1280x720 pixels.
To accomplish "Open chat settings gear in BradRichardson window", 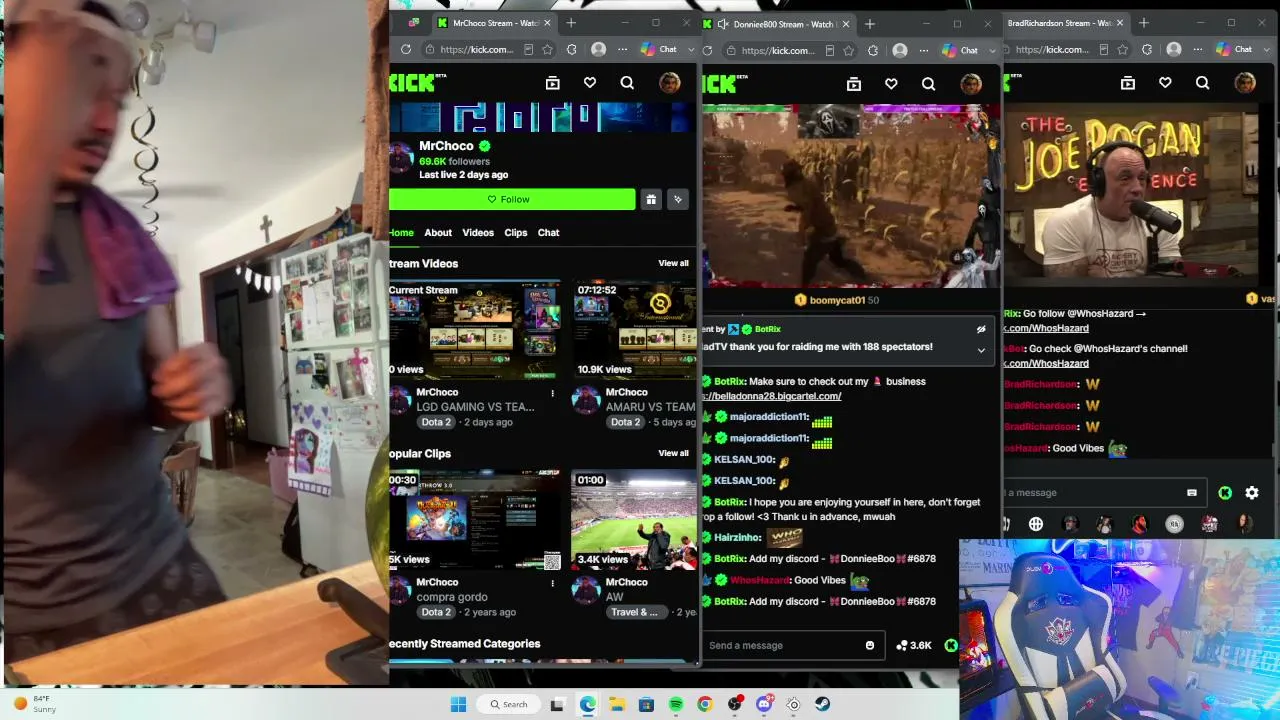I will [x=1252, y=493].
